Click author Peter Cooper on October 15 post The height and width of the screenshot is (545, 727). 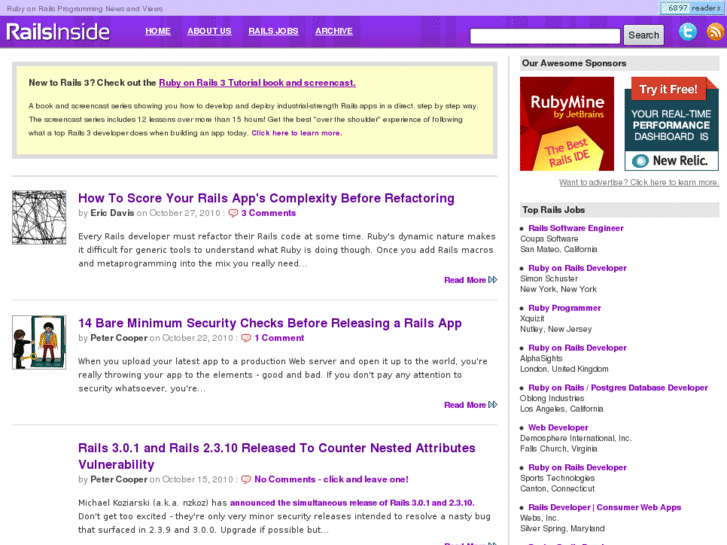119,480
